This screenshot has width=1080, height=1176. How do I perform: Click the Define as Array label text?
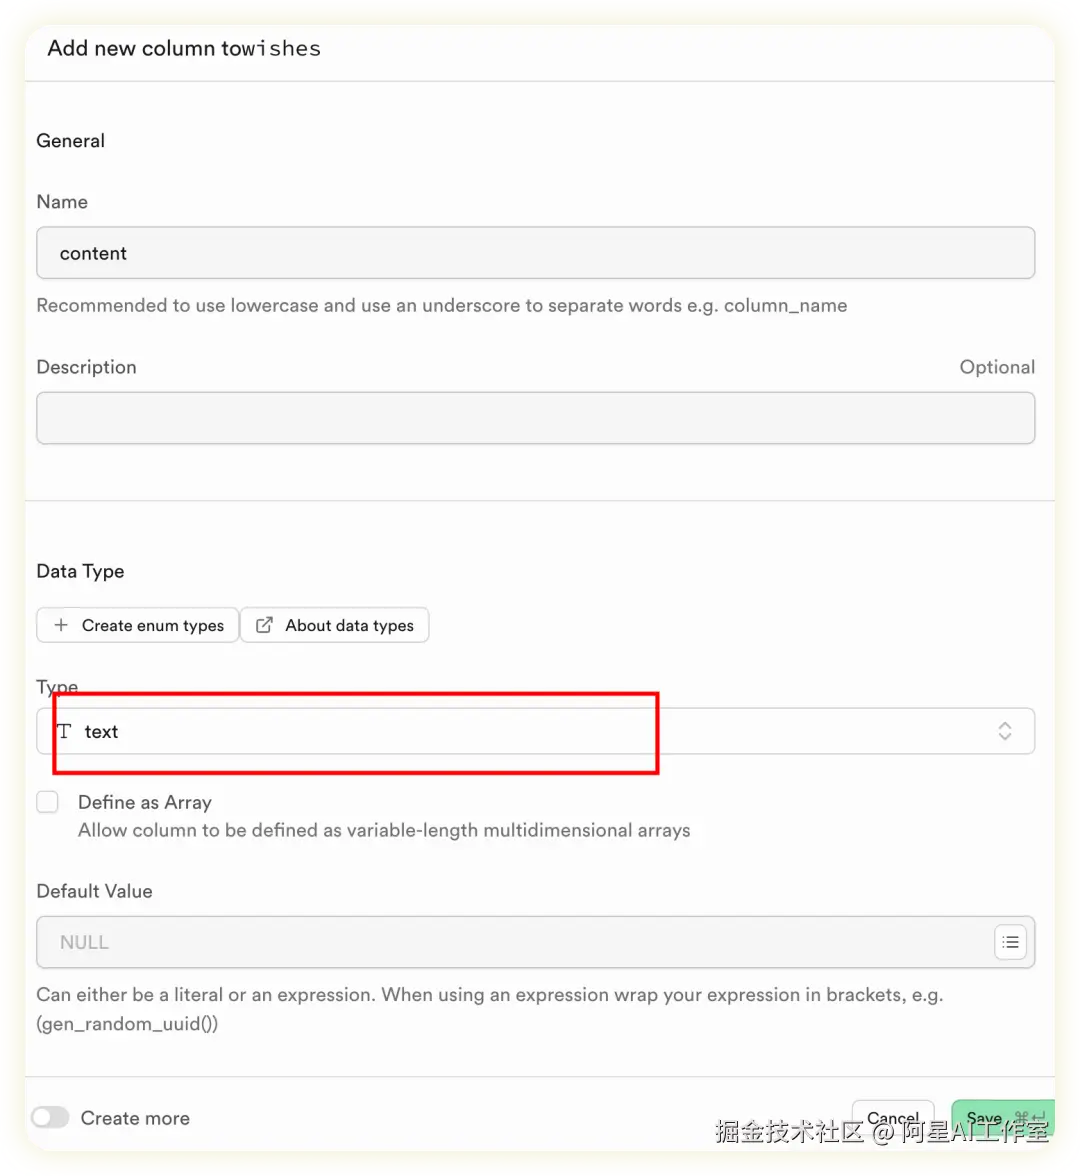pyautogui.click(x=144, y=802)
